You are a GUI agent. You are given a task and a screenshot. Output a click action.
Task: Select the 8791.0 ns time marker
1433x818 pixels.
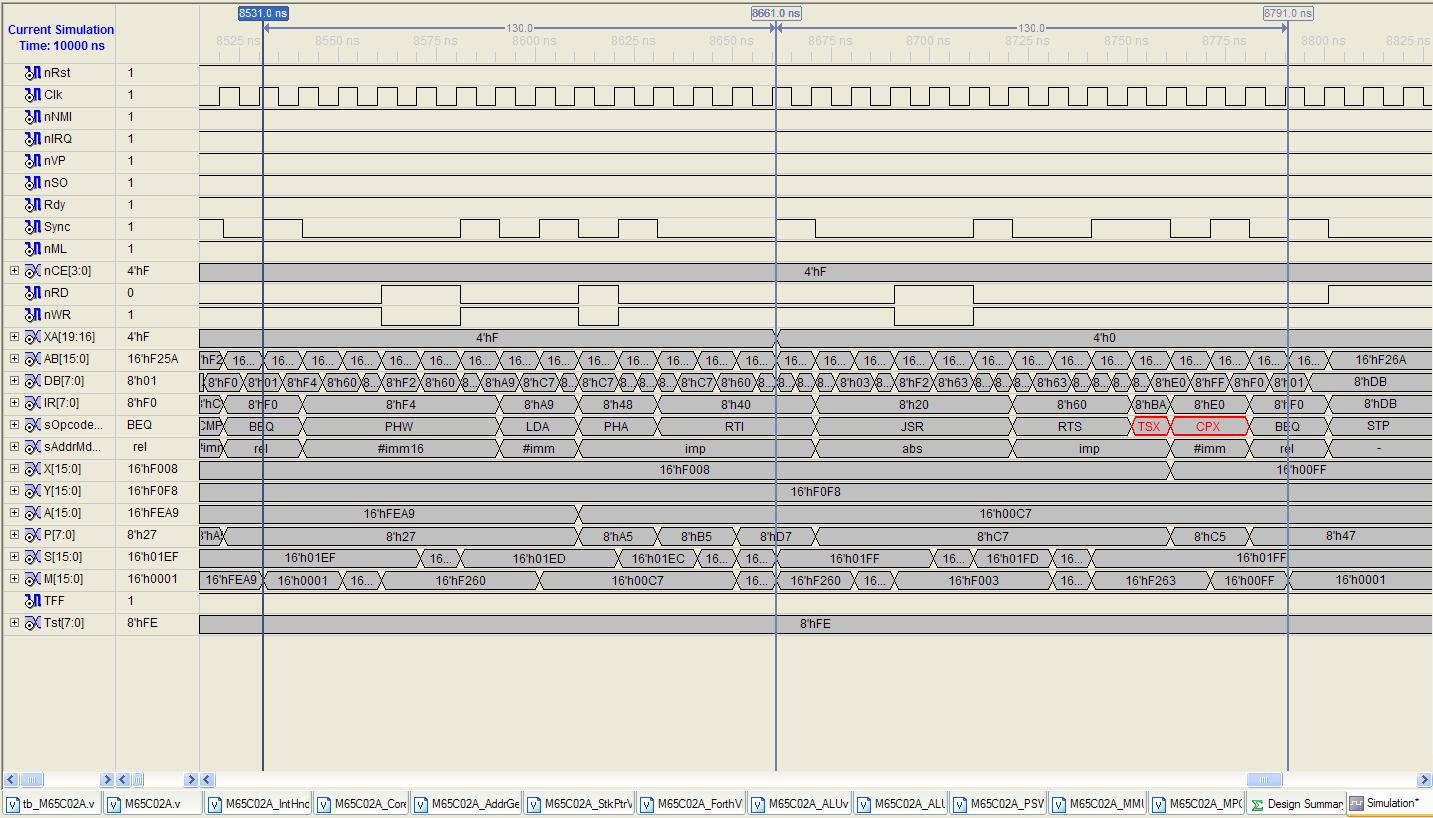coord(1287,14)
